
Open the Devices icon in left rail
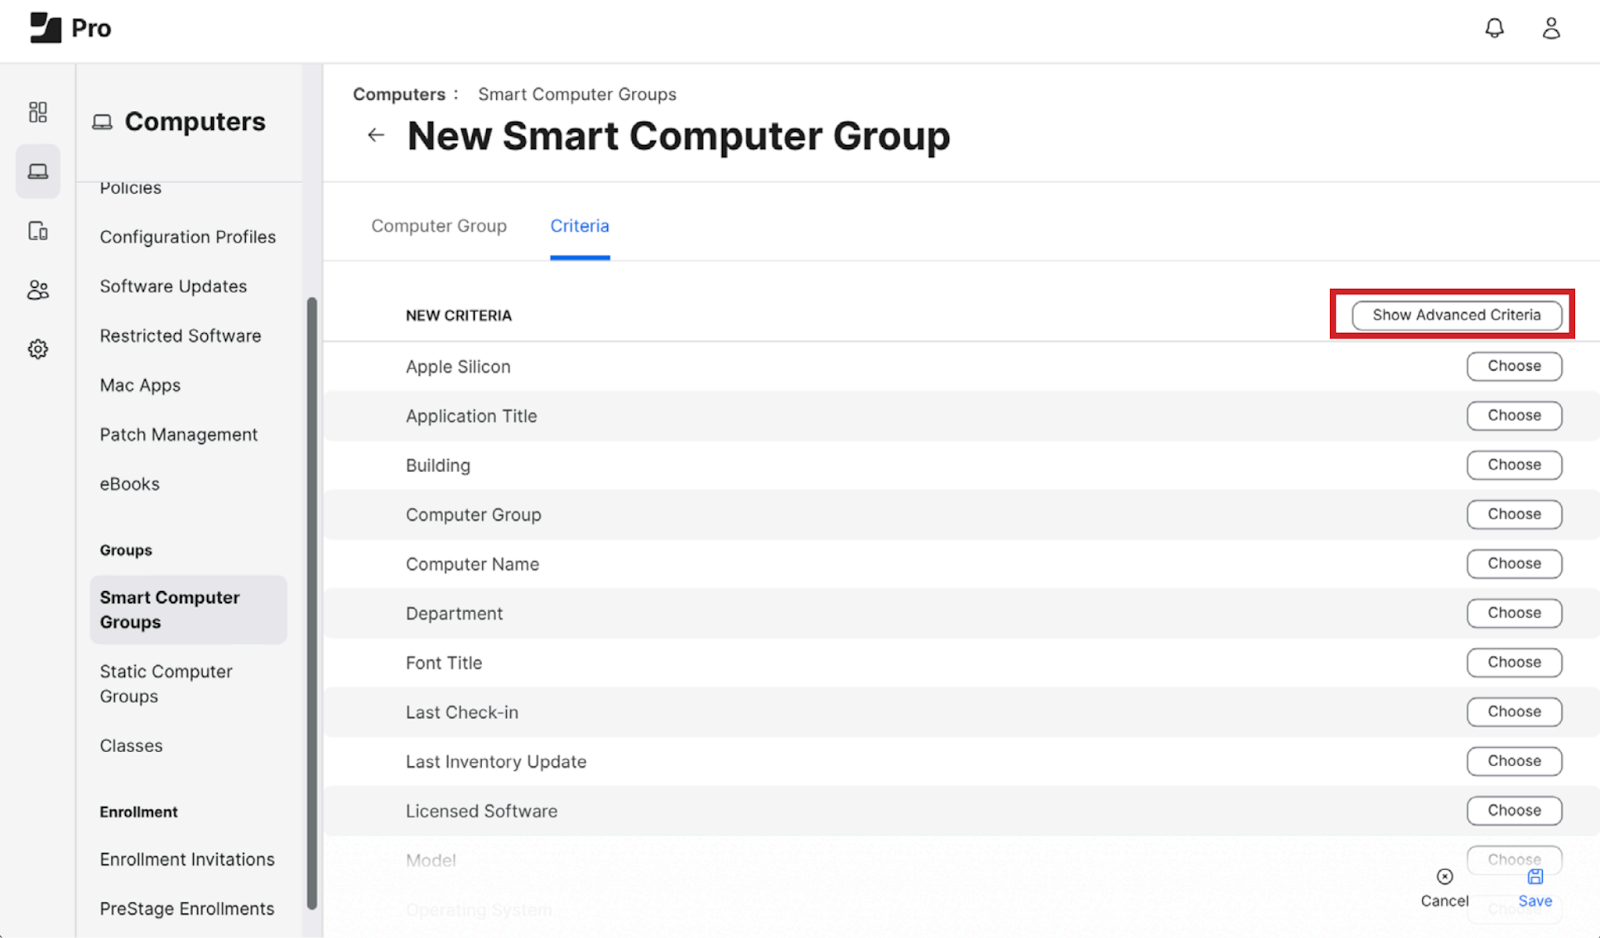coord(38,231)
